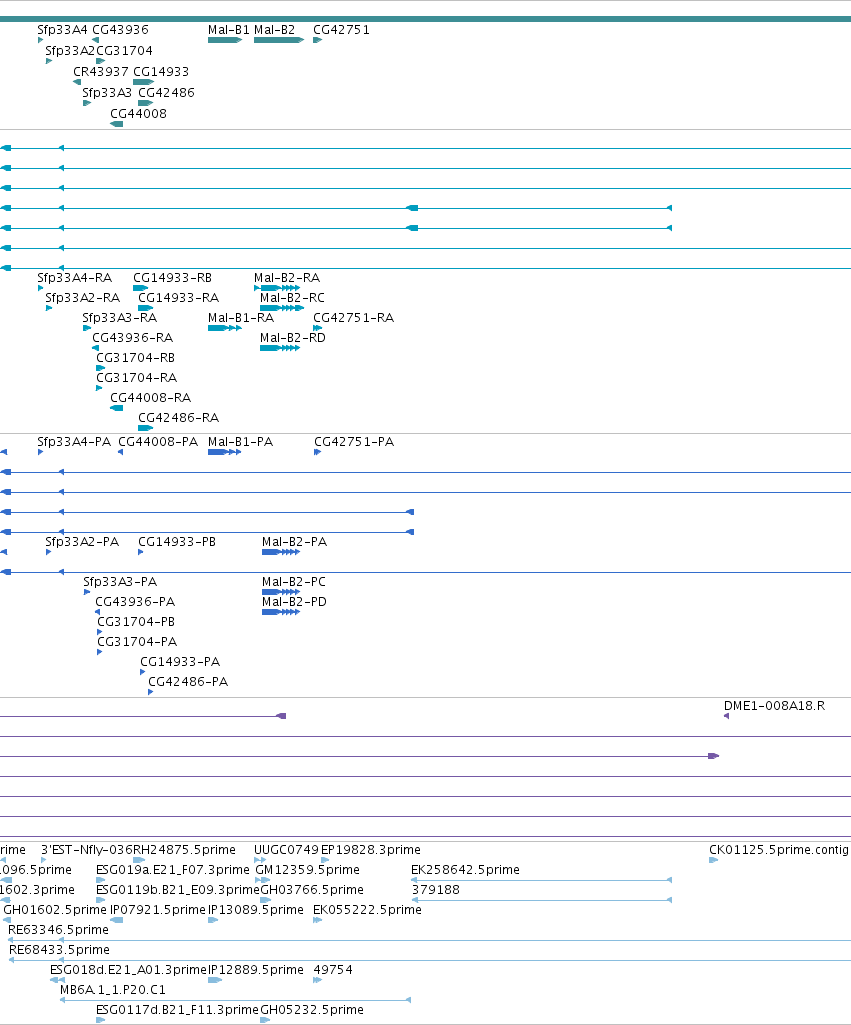Open transcript CG42751-RA
851x1025 pixels.
pyautogui.click(x=354, y=318)
